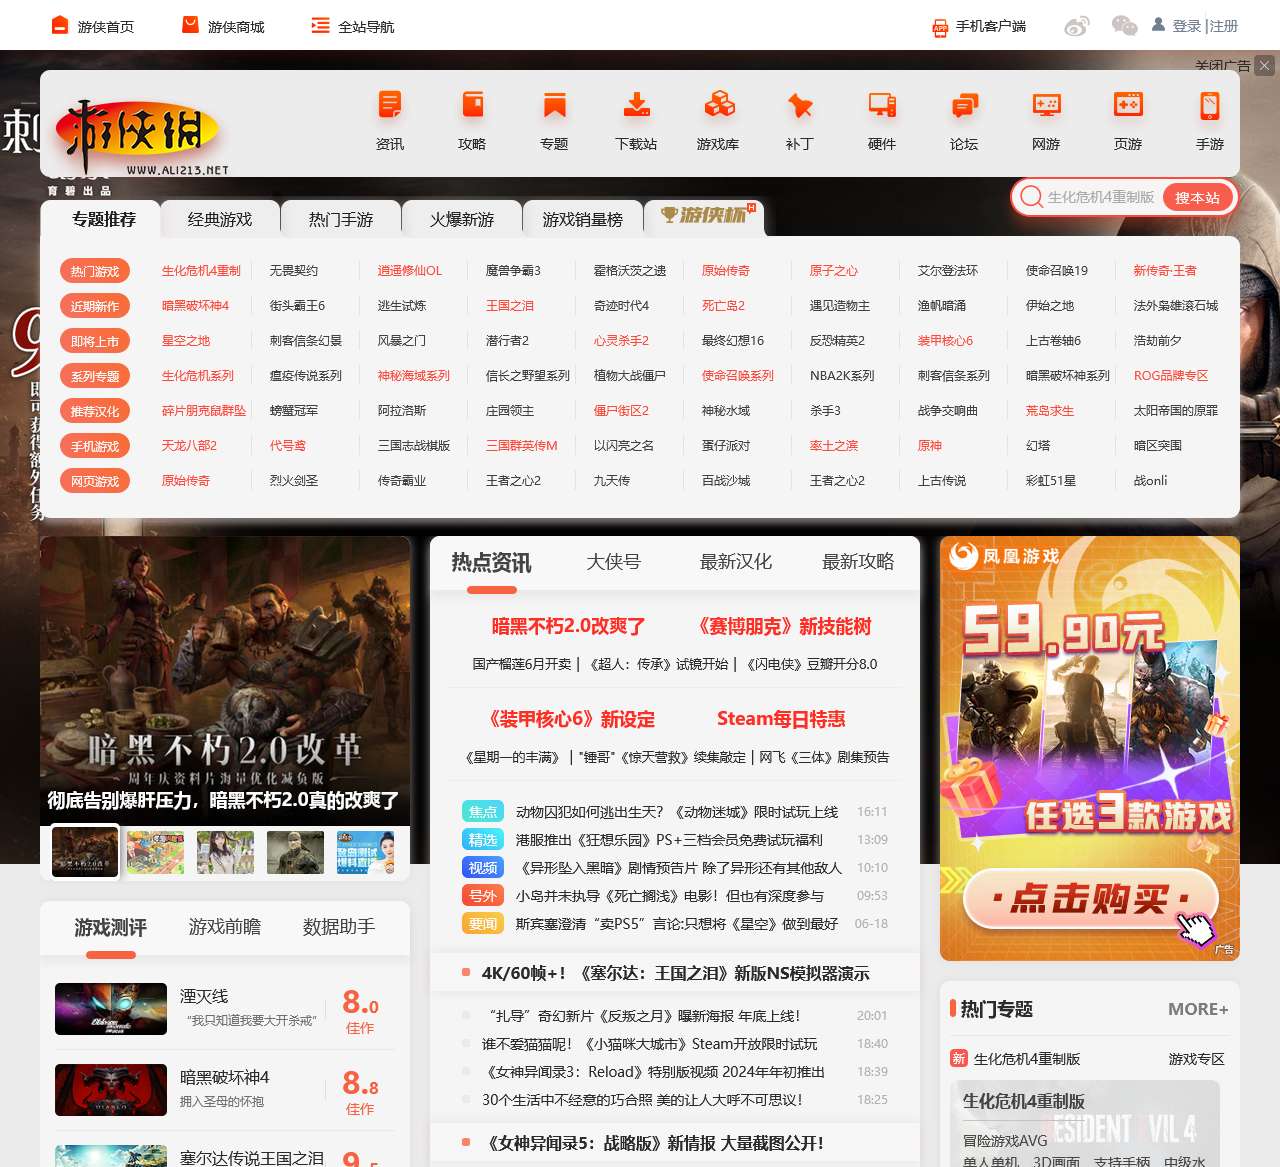
Task: Focus the search box with 生化危机4重制版
Action: [1101, 197]
